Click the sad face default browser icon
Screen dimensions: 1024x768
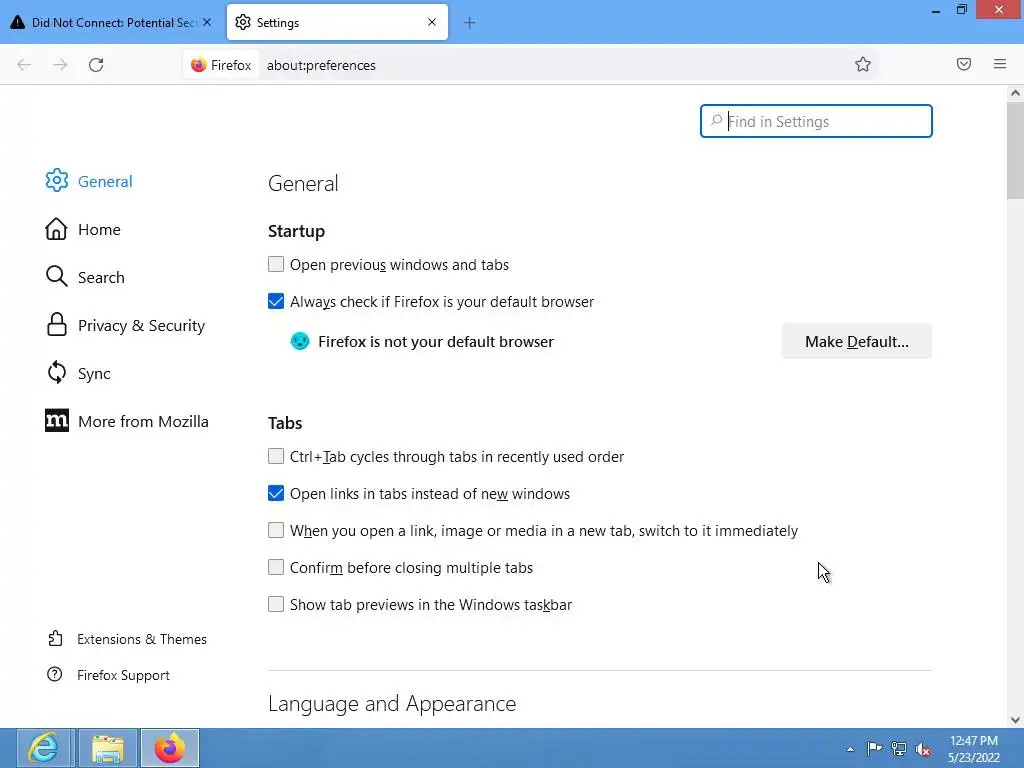pos(300,342)
